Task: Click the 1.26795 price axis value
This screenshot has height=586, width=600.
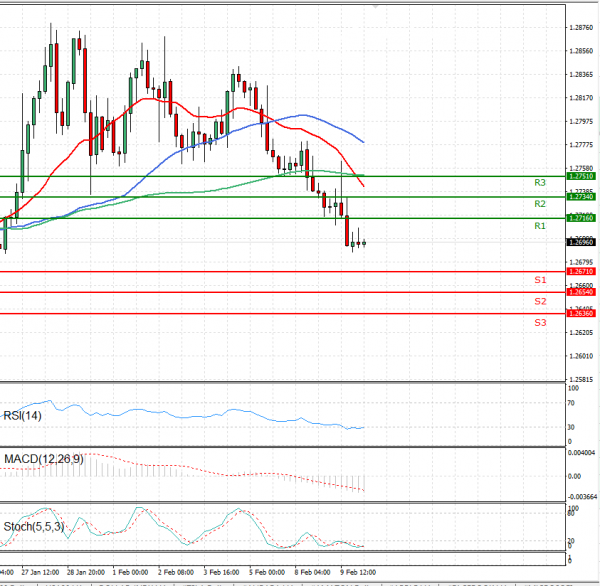Action: pyautogui.click(x=581, y=263)
